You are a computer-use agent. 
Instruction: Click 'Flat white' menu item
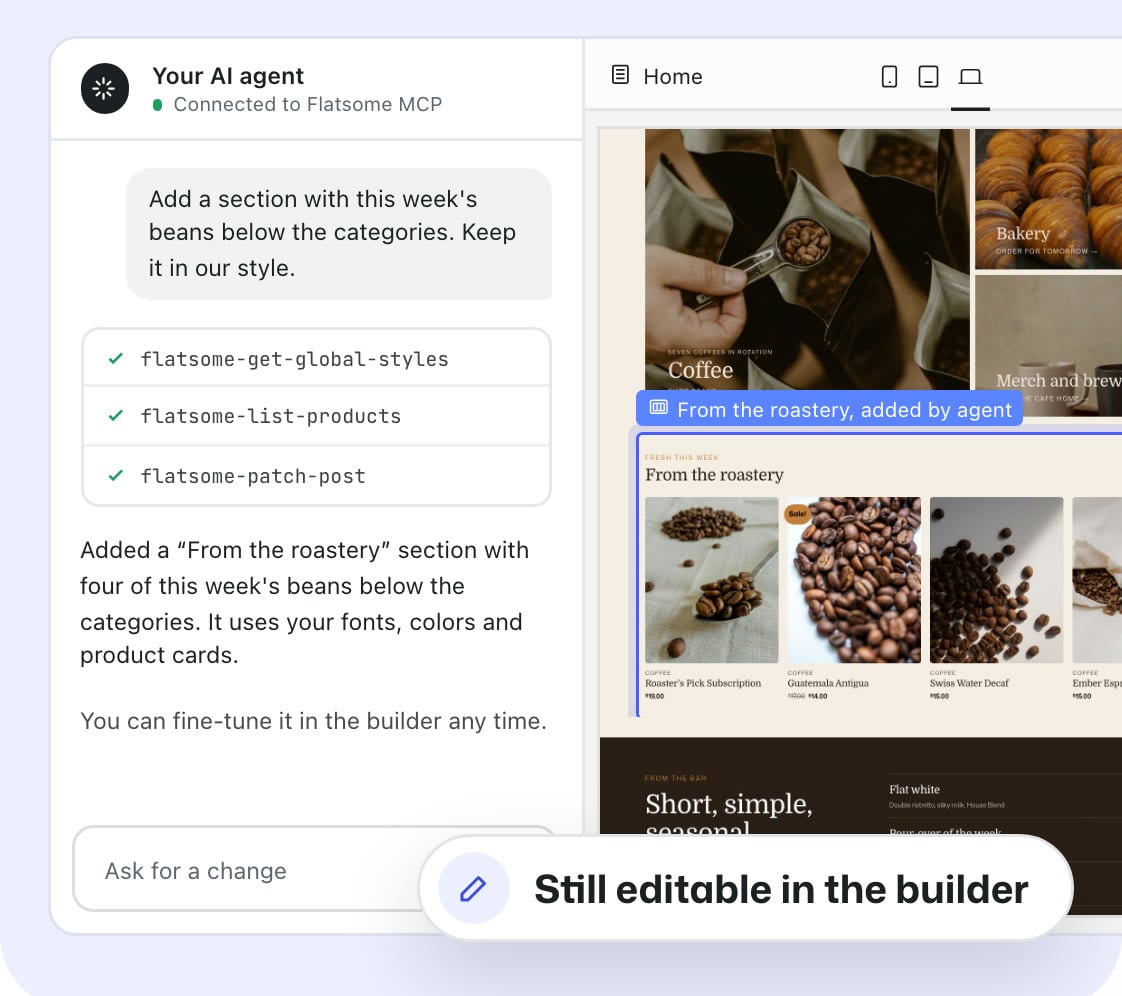coord(914,789)
